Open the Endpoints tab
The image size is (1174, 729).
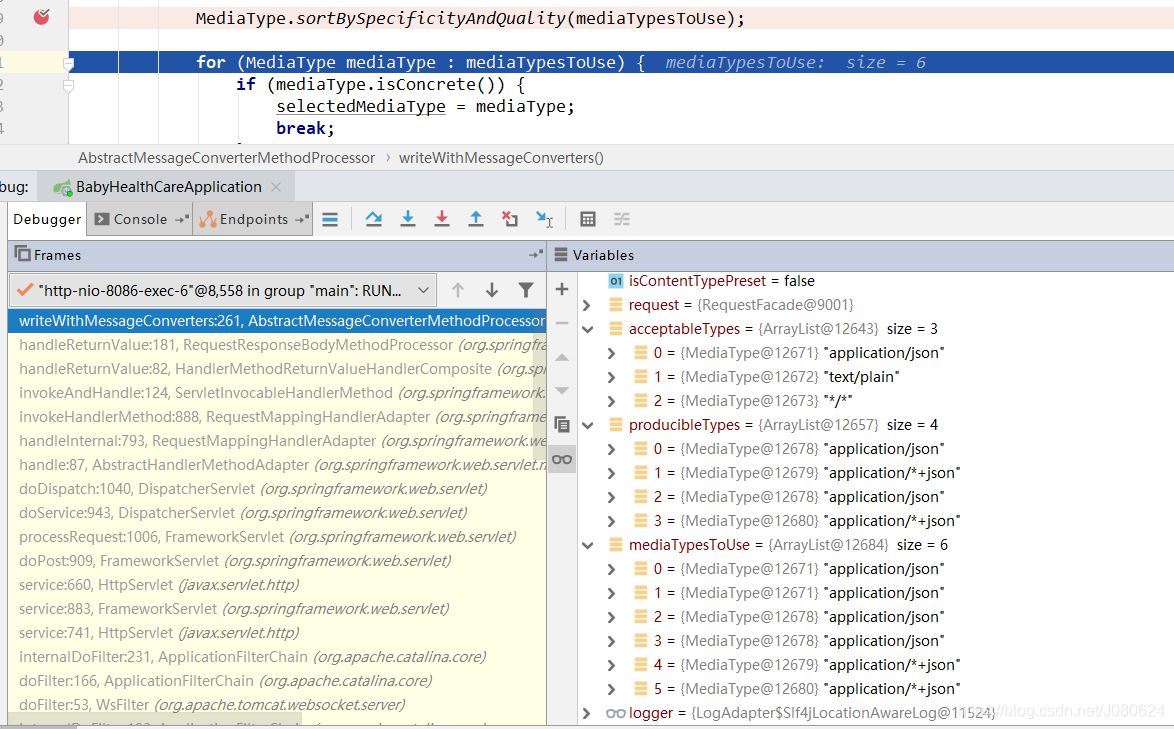tap(253, 219)
